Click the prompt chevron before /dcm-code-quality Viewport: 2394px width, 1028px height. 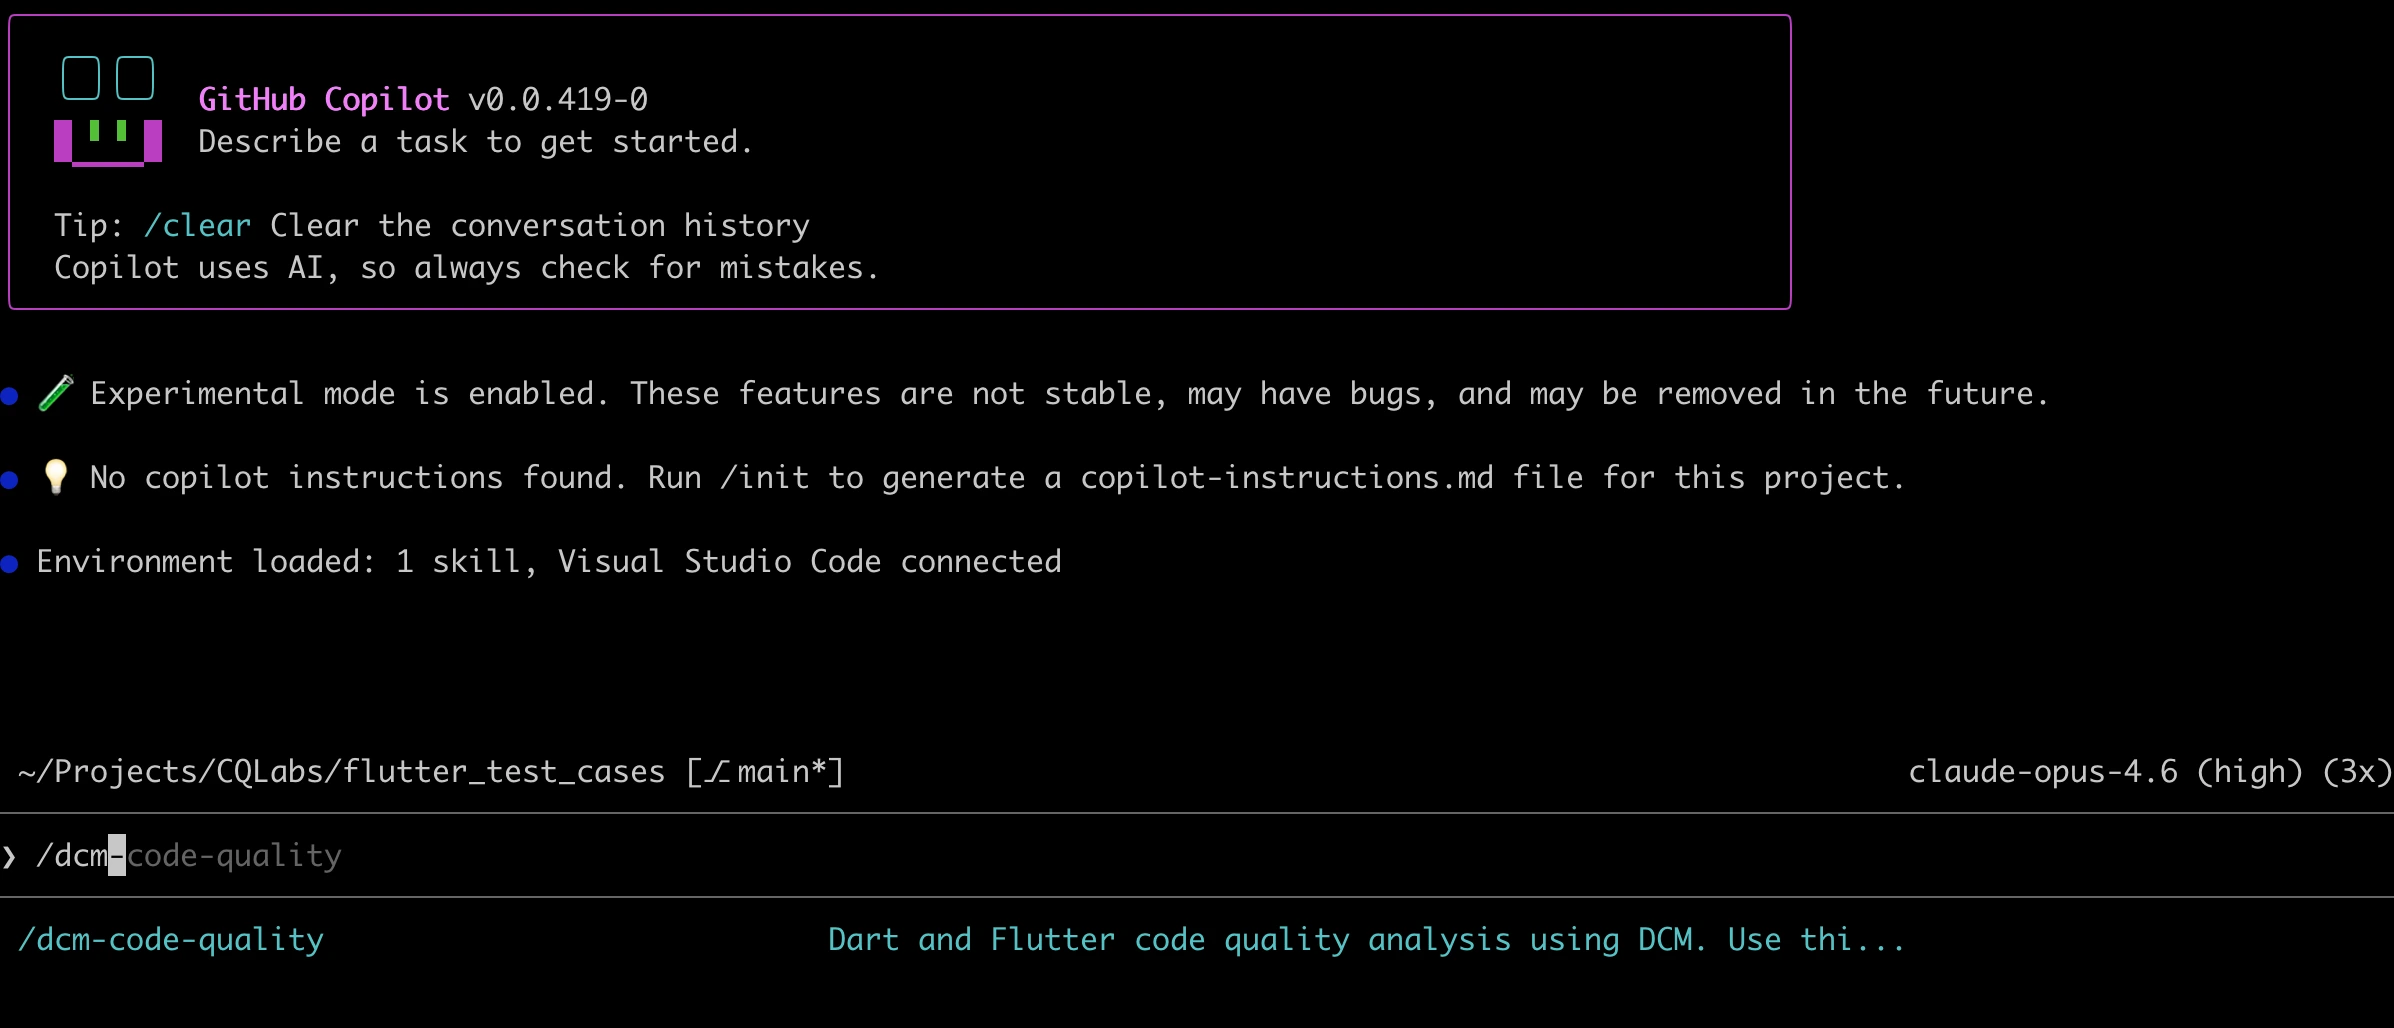pyautogui.click(x=12, y=856)
